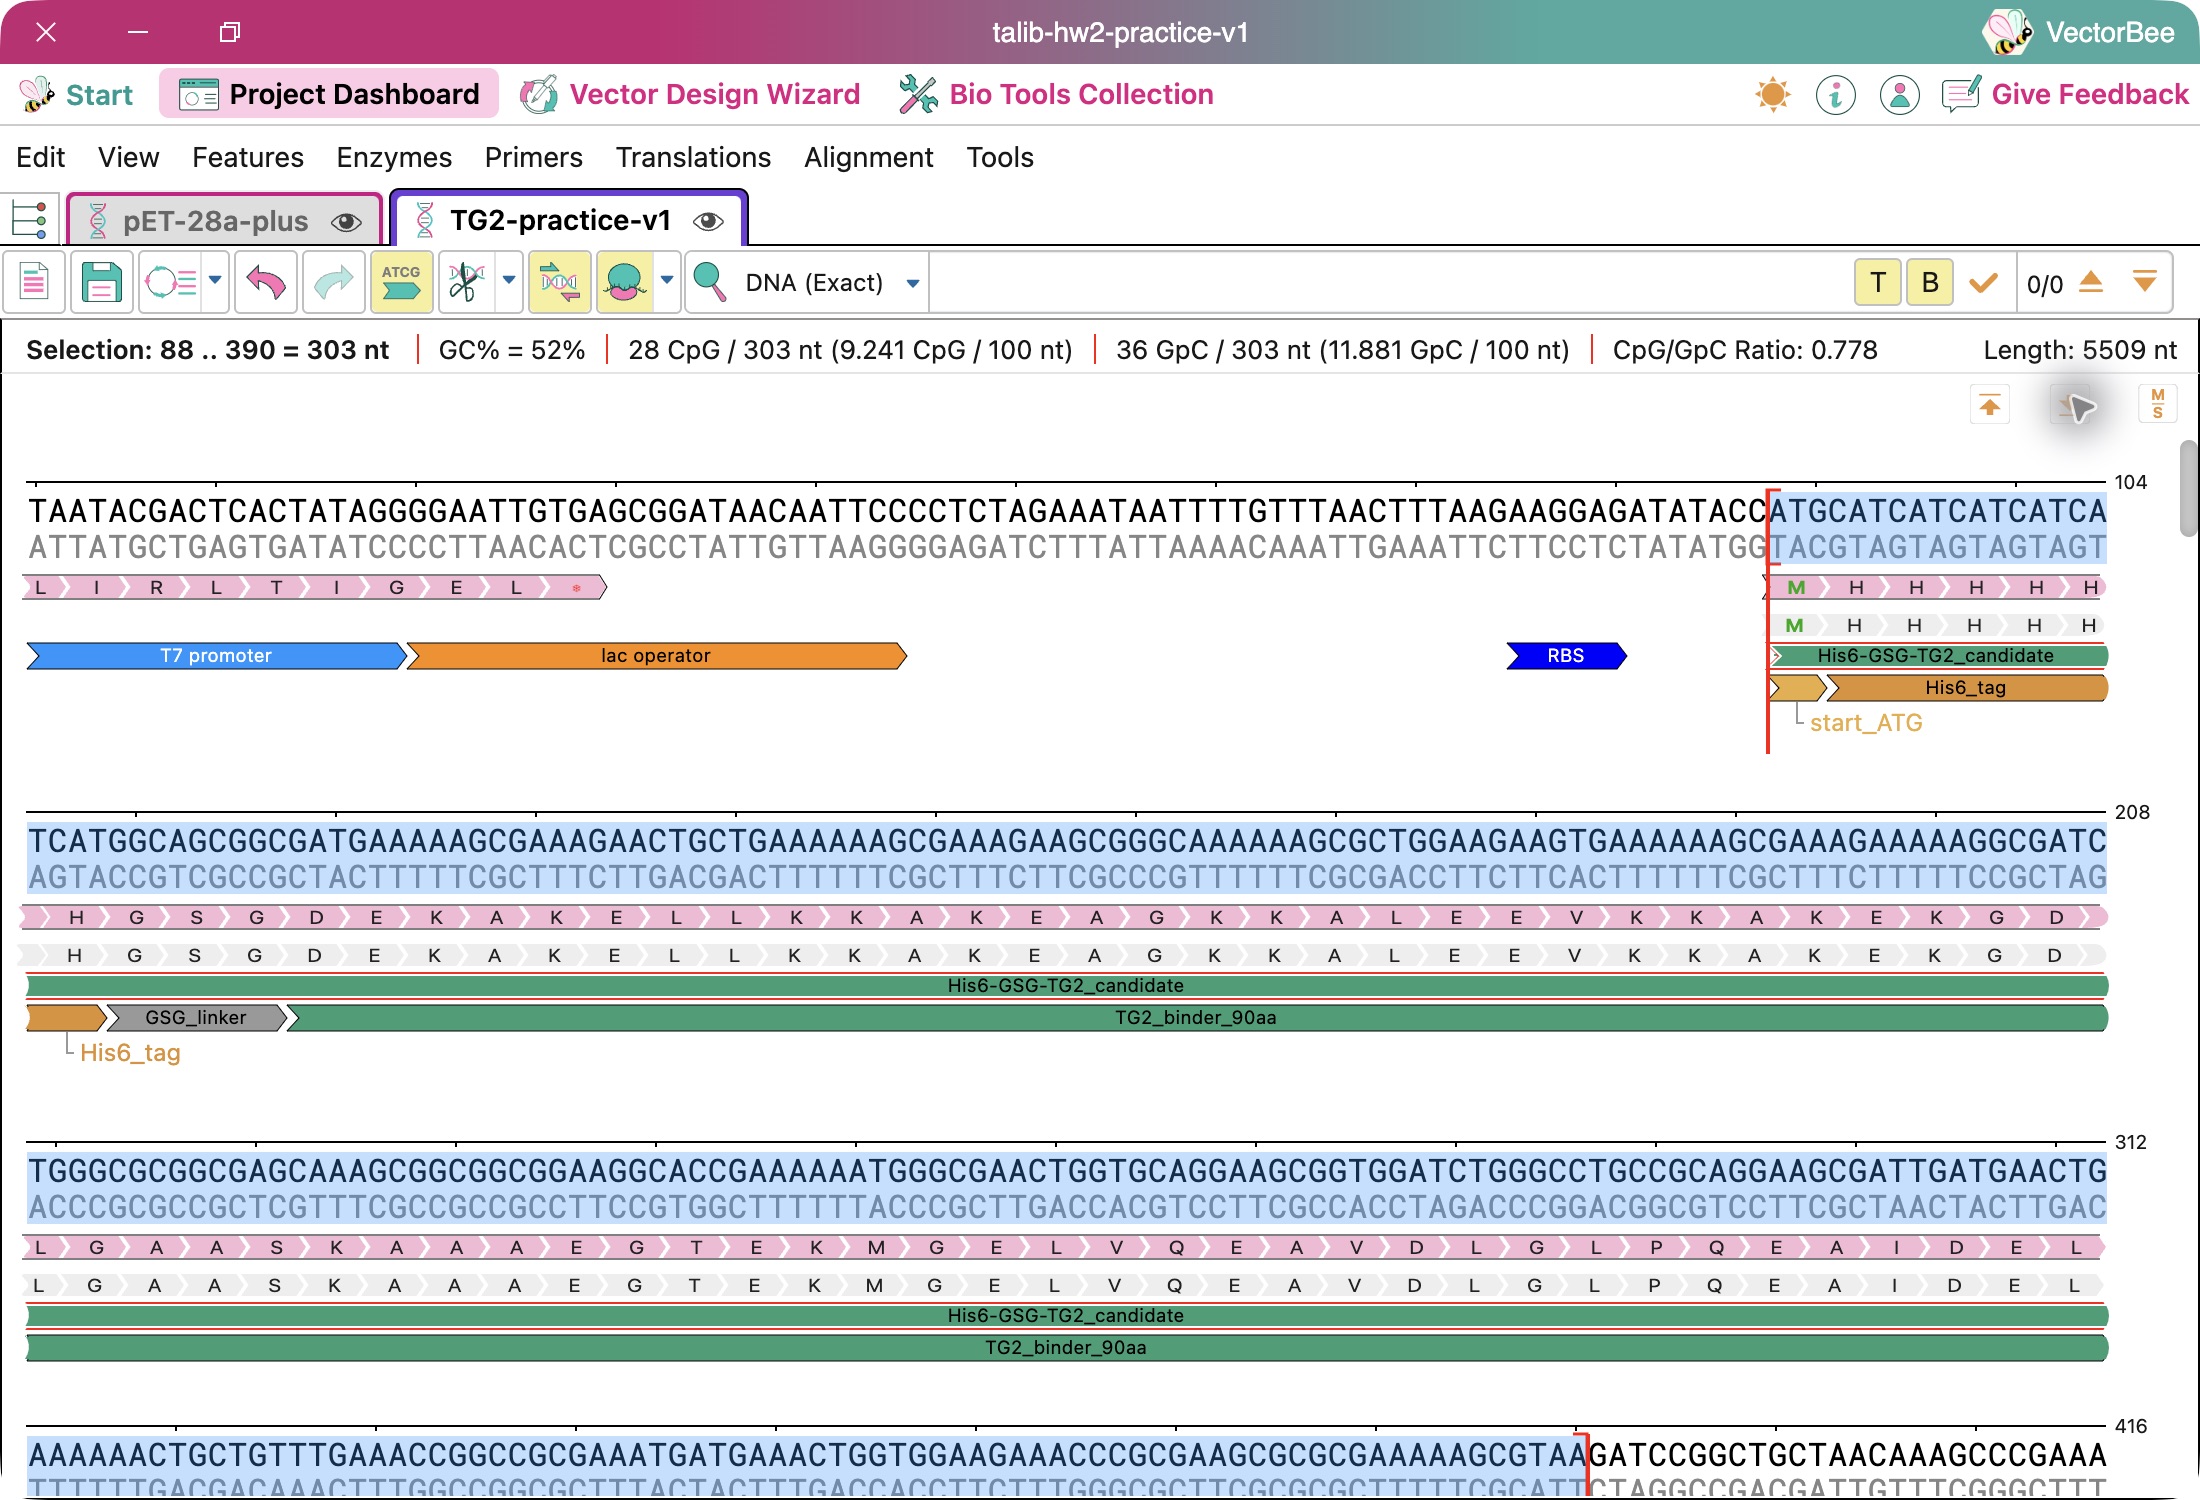Click the vertical scrollbar thumb
The height and width of the screenshot is (1500, 2200).
(2189, 489)
